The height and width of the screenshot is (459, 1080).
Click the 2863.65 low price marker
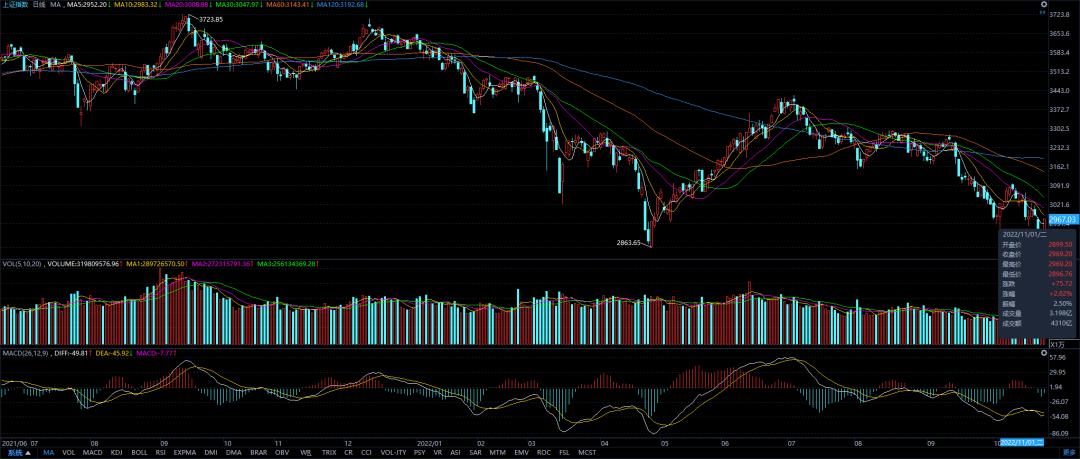coord(629,243)
